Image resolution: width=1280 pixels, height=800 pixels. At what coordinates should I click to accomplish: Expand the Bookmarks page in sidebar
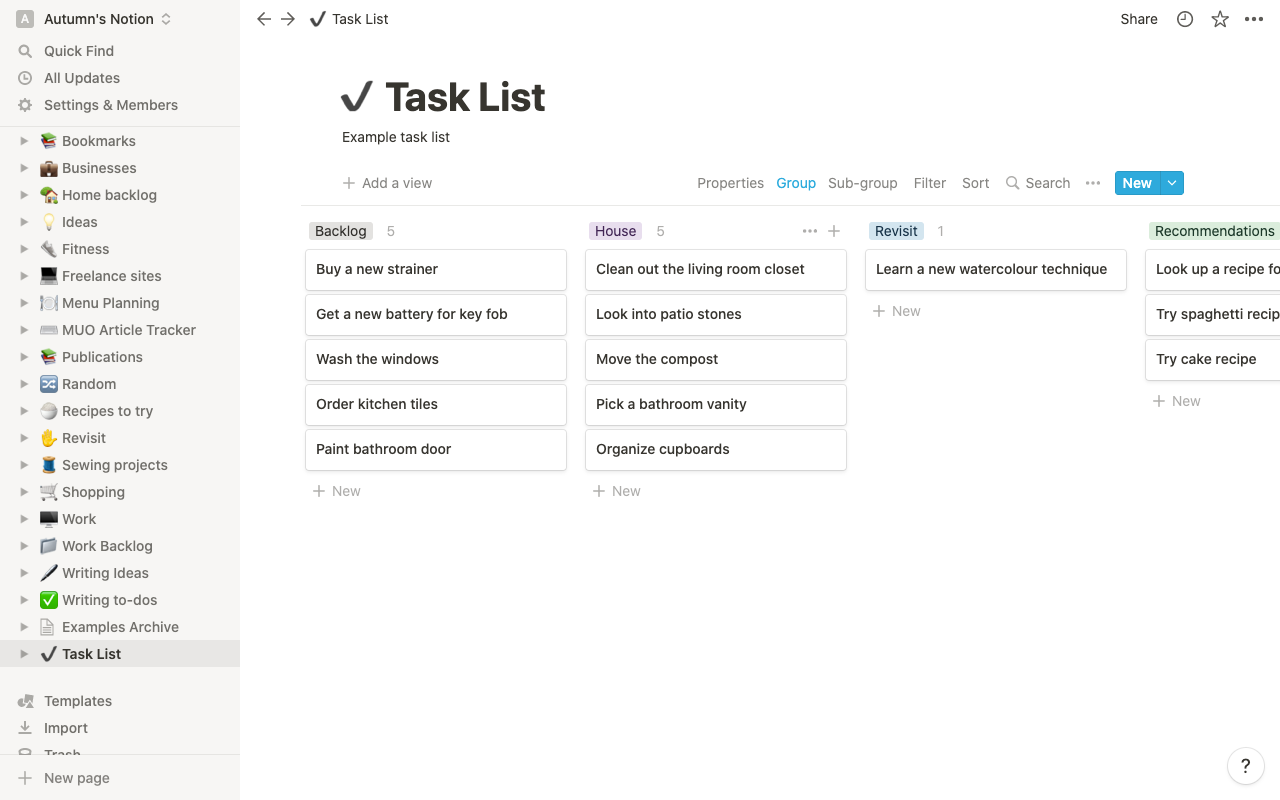(x=25, y=141)
